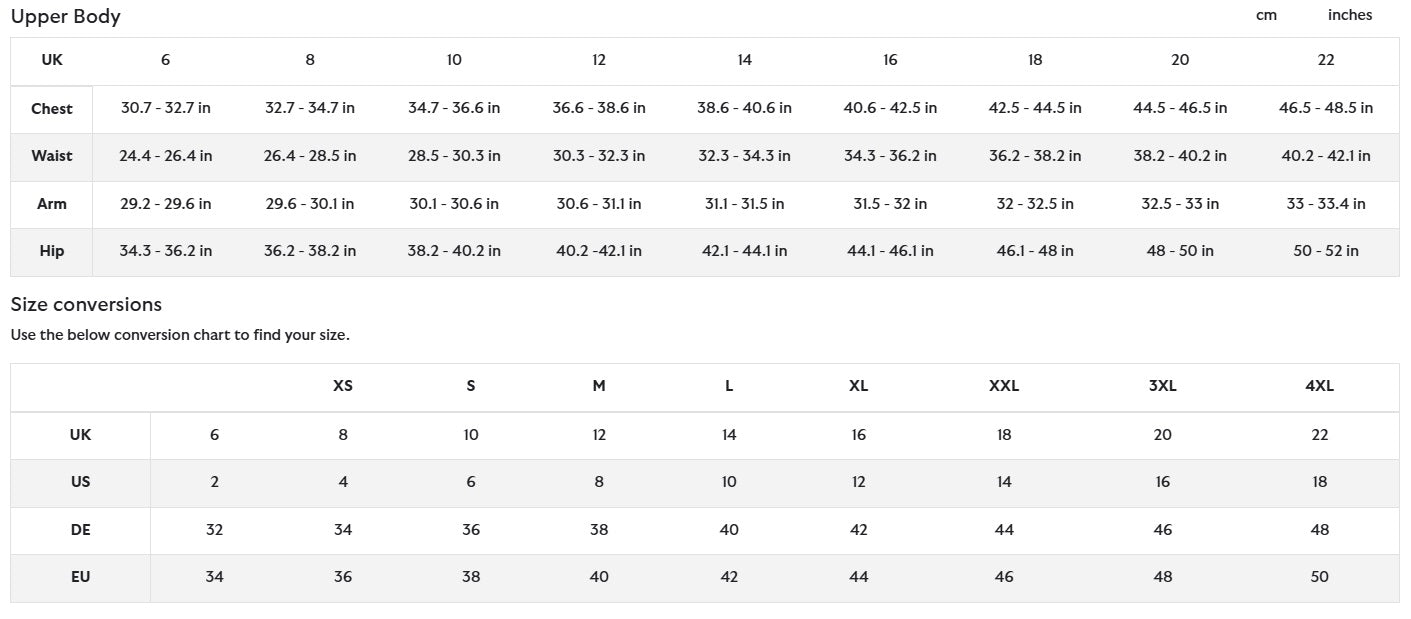This screenshot has width=1411, height=619.
Task: Switch measurements to inches
Action: click(x=1350, y=15)
